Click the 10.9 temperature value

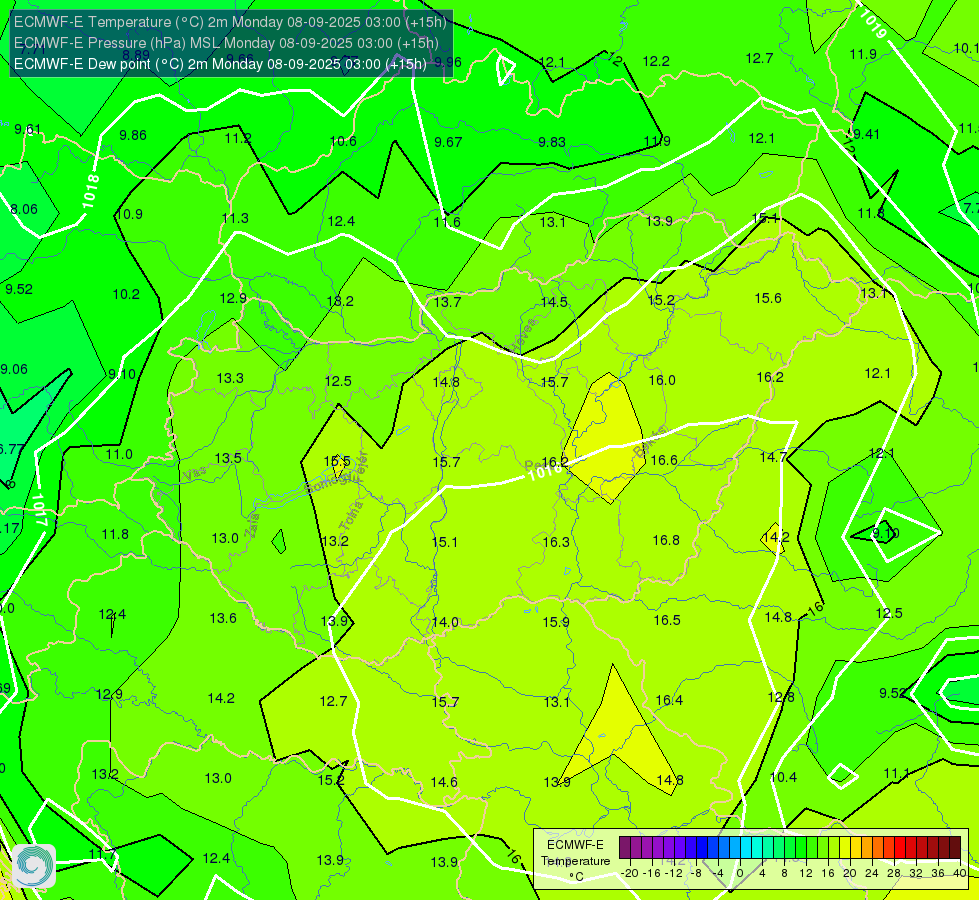coord(129,214)
